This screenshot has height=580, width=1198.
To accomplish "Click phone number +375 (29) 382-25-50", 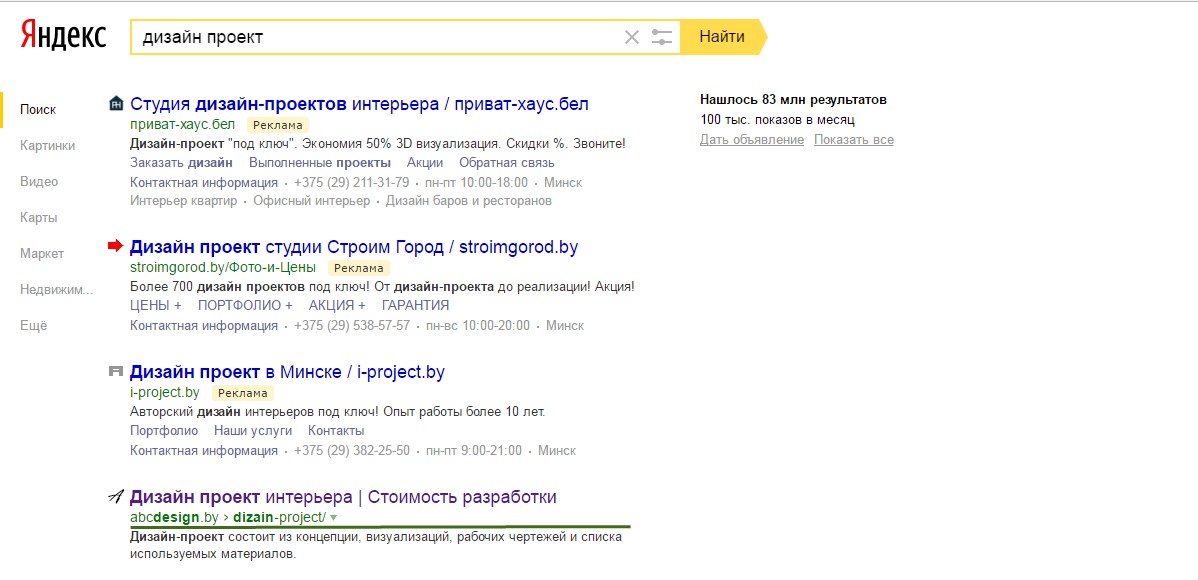I will [352, 451].
